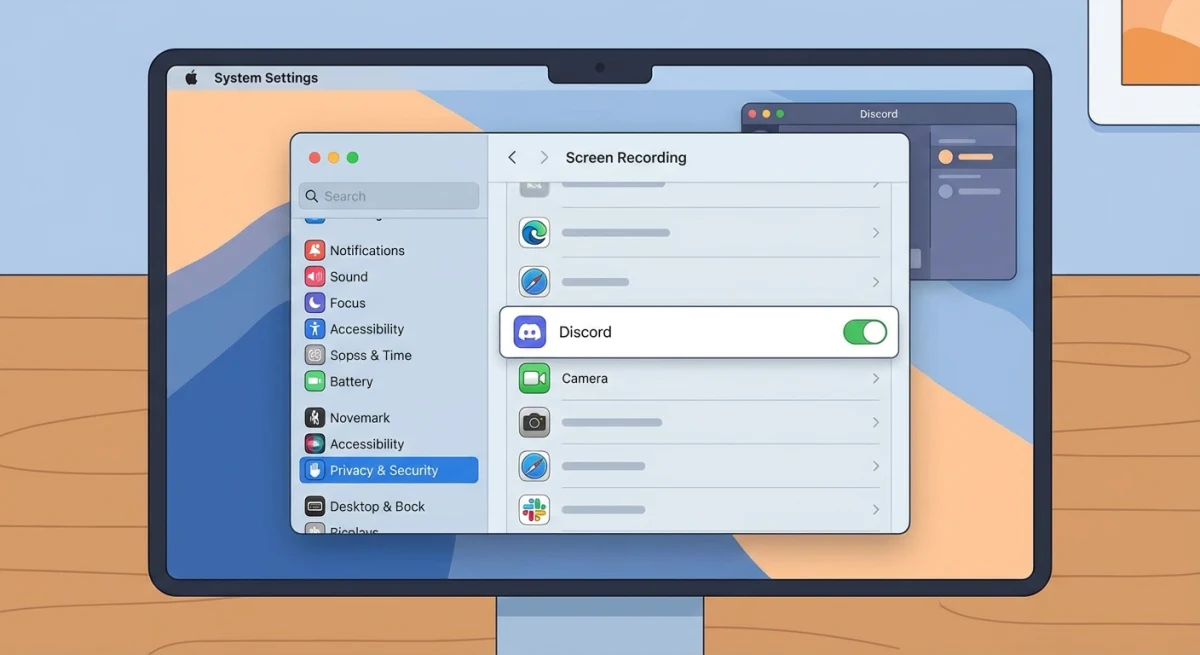Expand the Camera row chevron
Screen dimensions: 1200x655
click(875, 378)
